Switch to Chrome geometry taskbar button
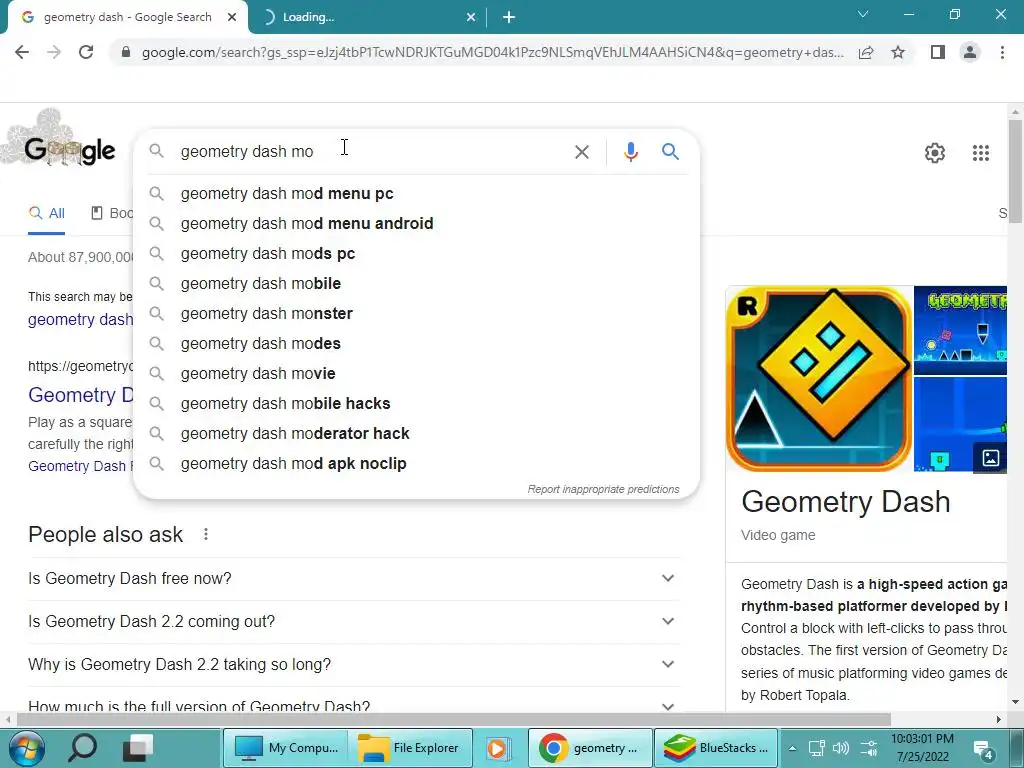 (x=590, y=748)
